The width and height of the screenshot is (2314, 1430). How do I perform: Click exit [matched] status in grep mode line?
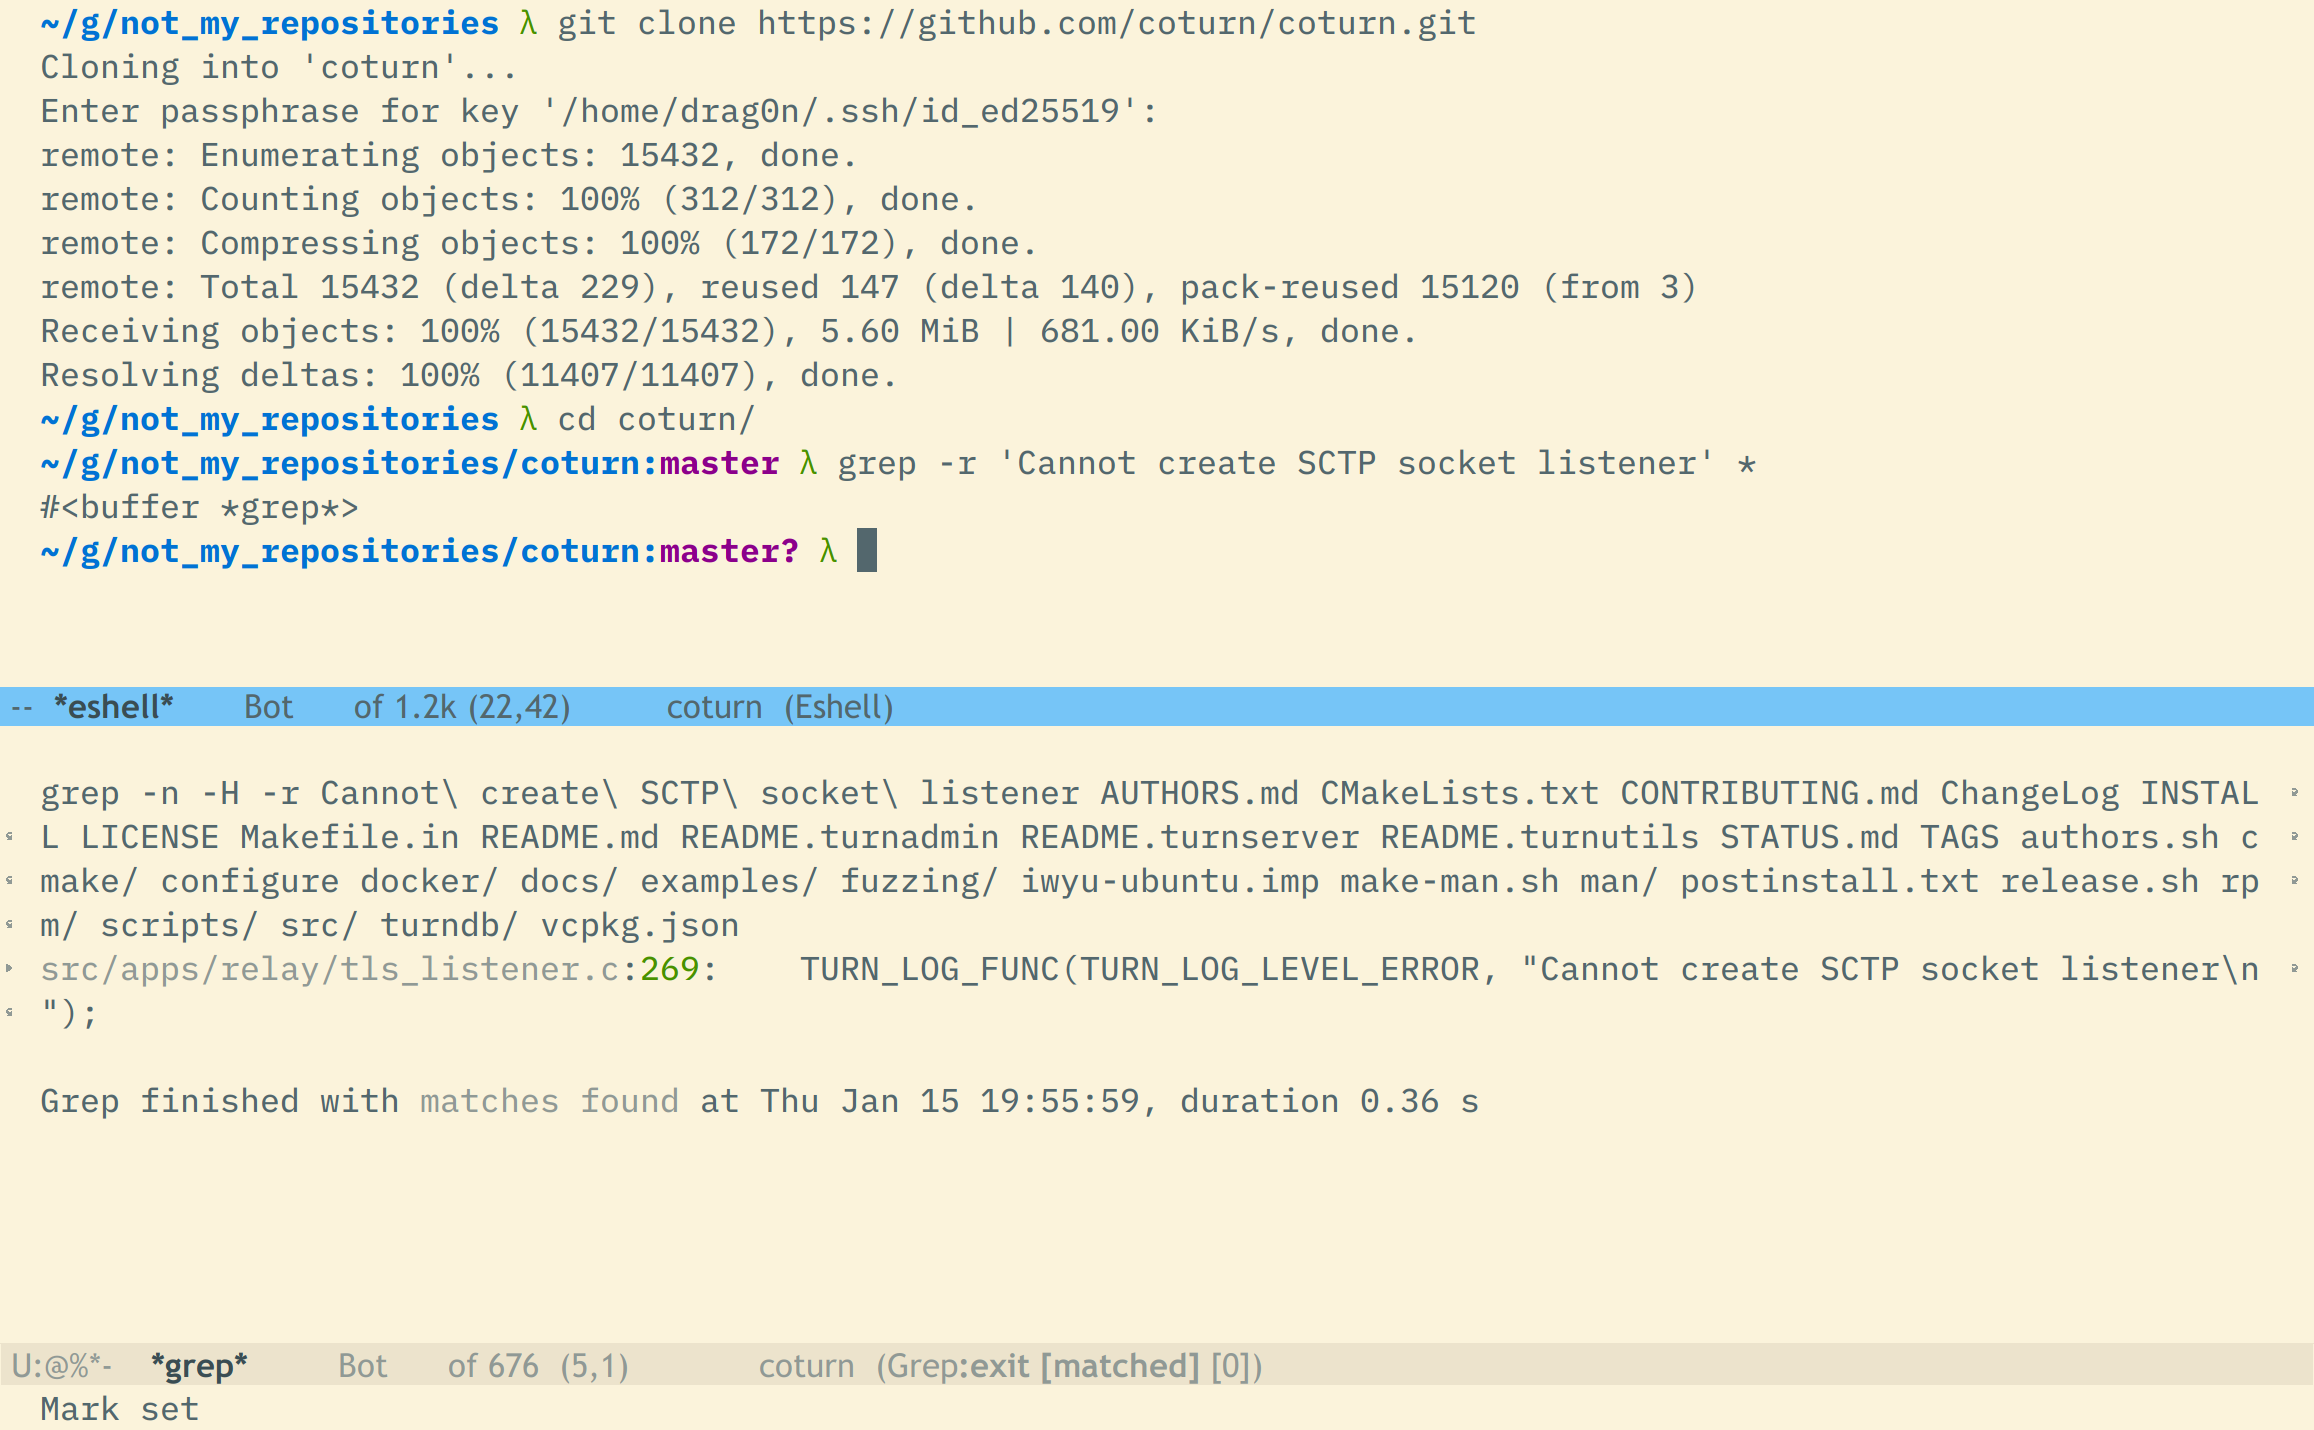[x=1085, y=1366]
